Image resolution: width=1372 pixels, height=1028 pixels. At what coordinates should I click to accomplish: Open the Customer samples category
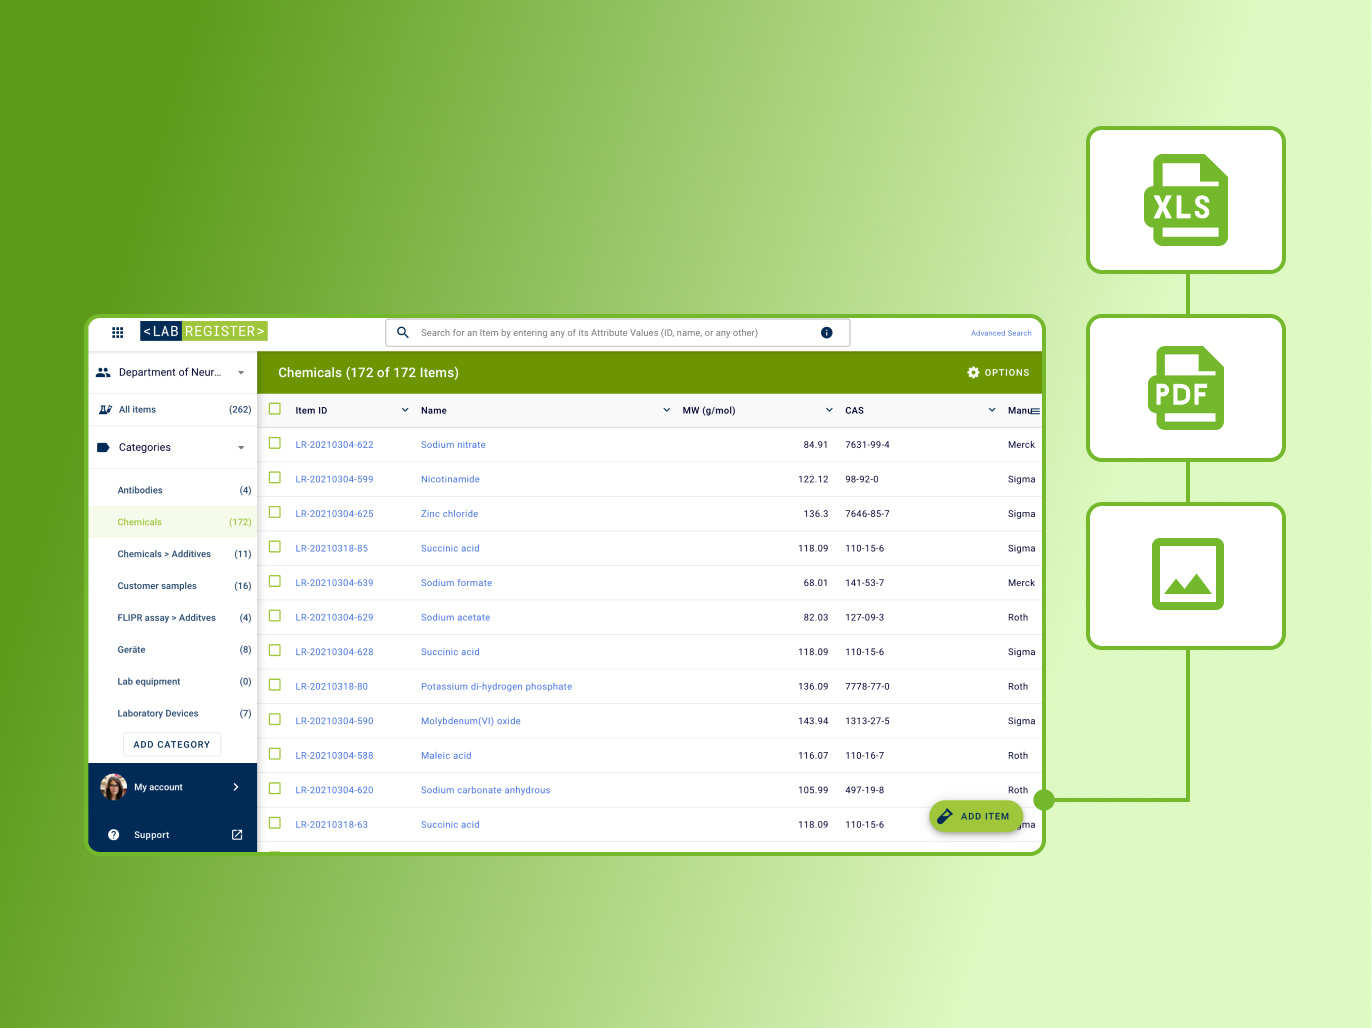pyautogui.click(x=157, y=586)
